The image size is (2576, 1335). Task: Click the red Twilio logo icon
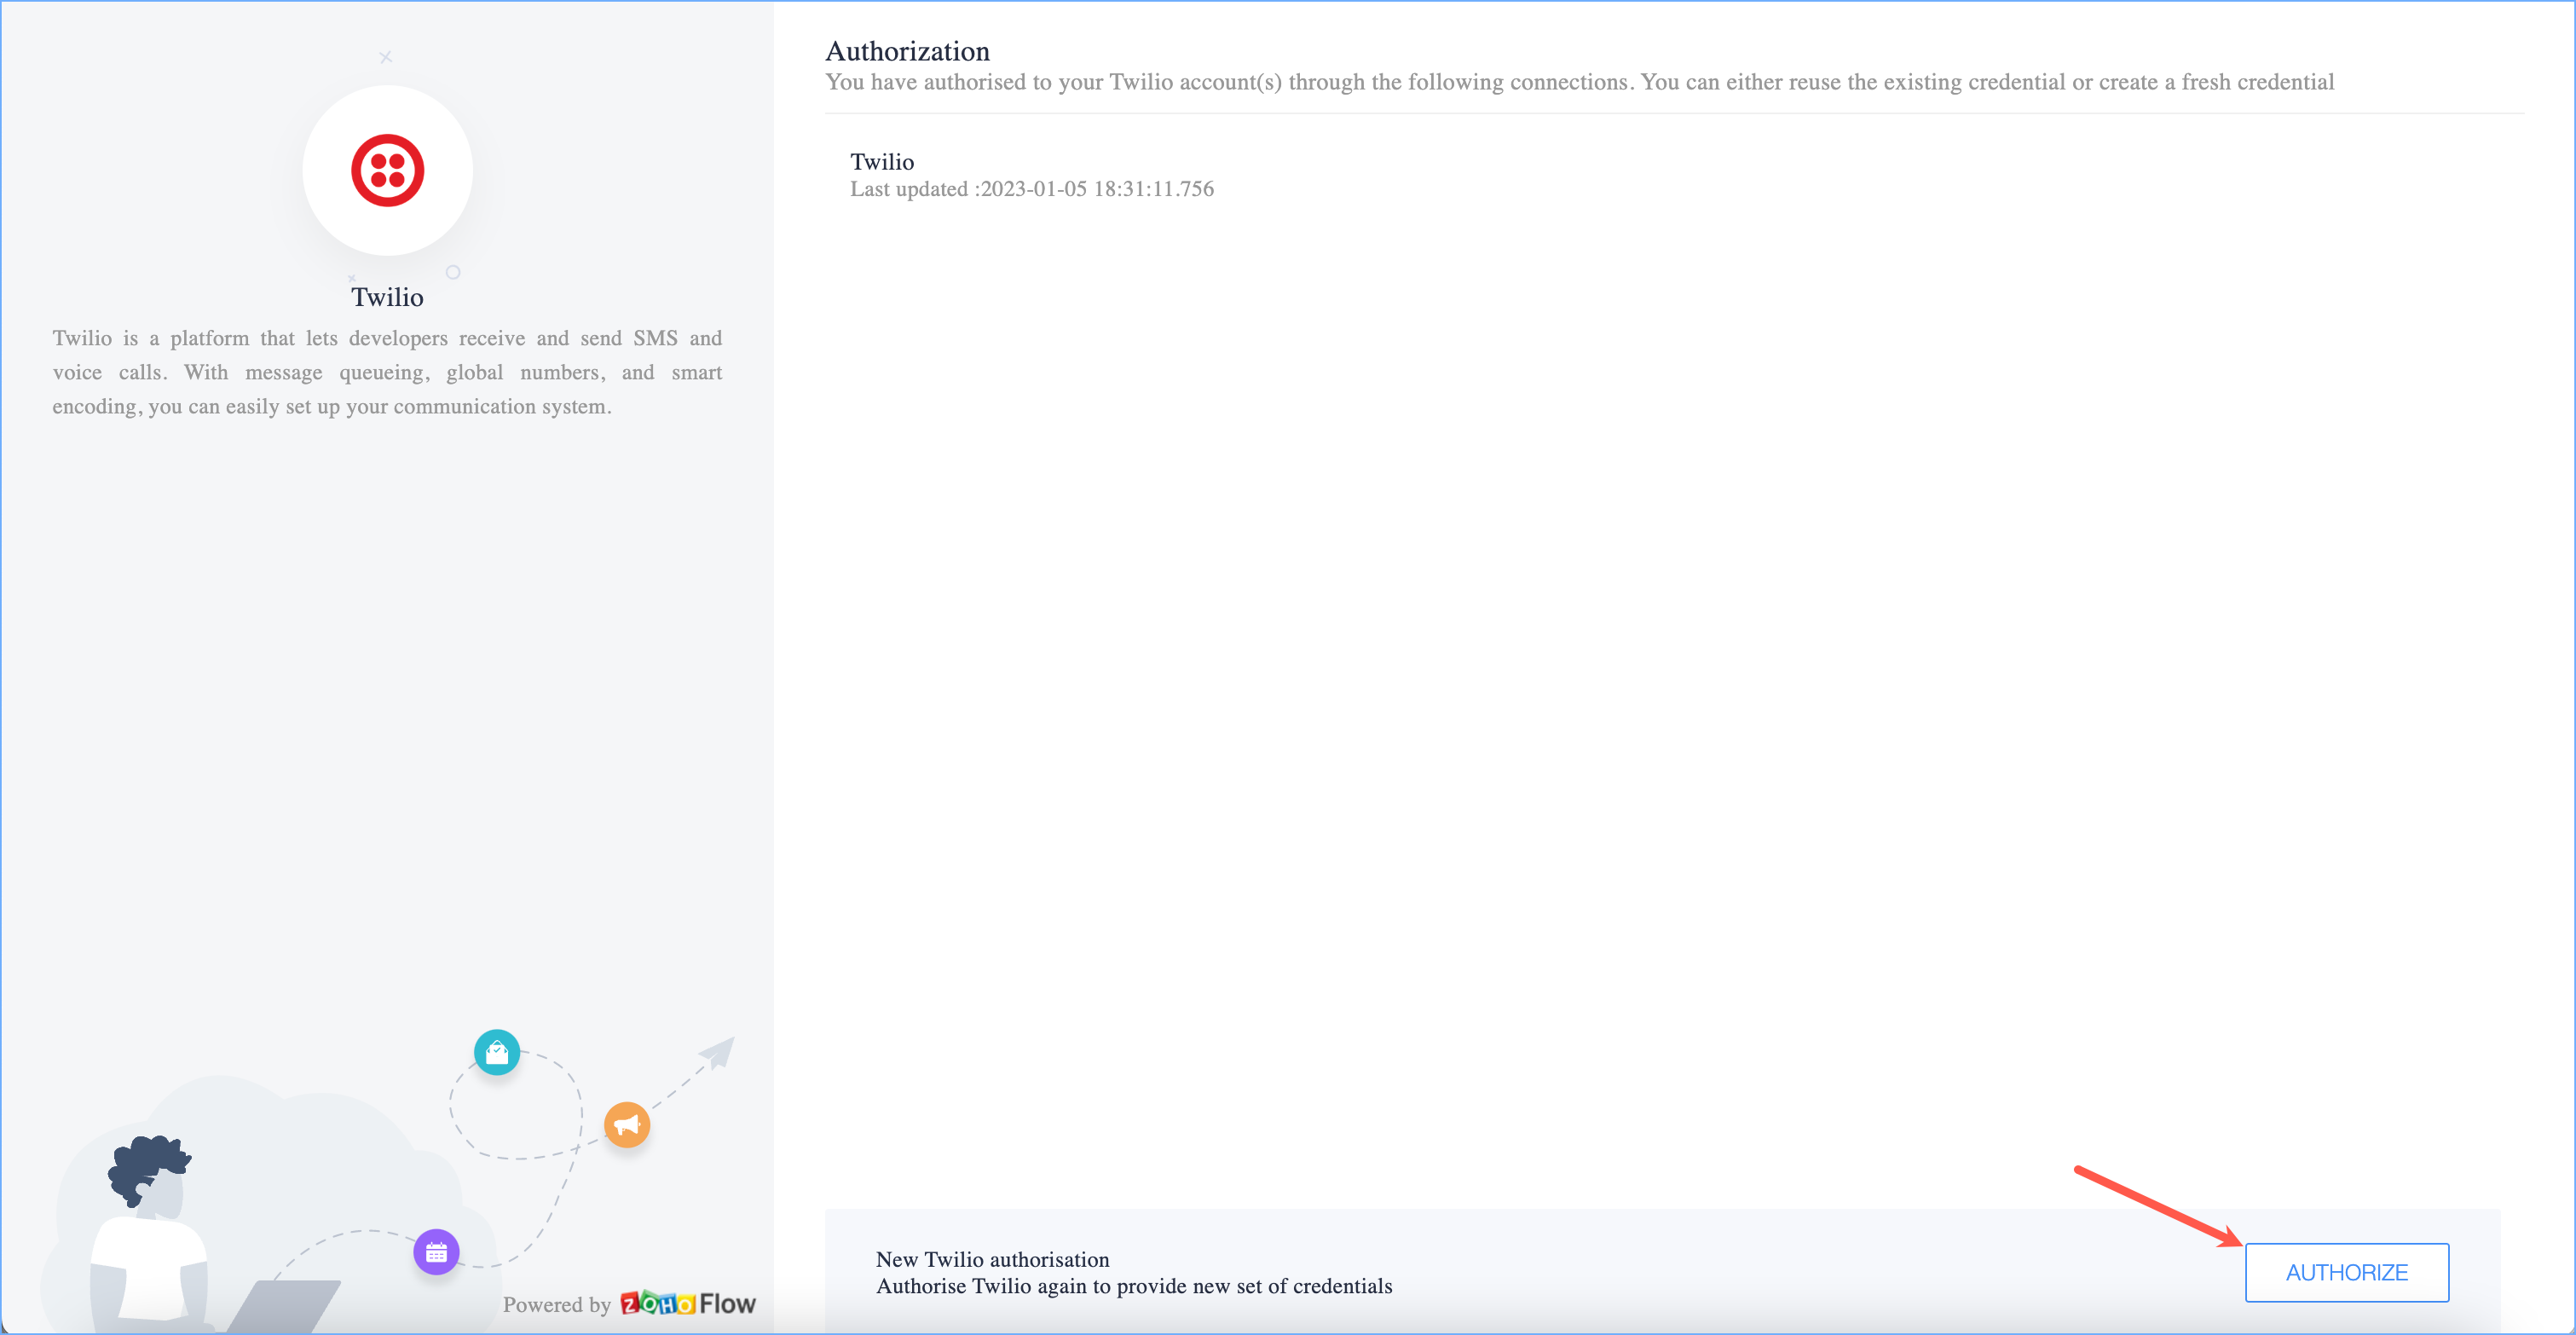387,170
